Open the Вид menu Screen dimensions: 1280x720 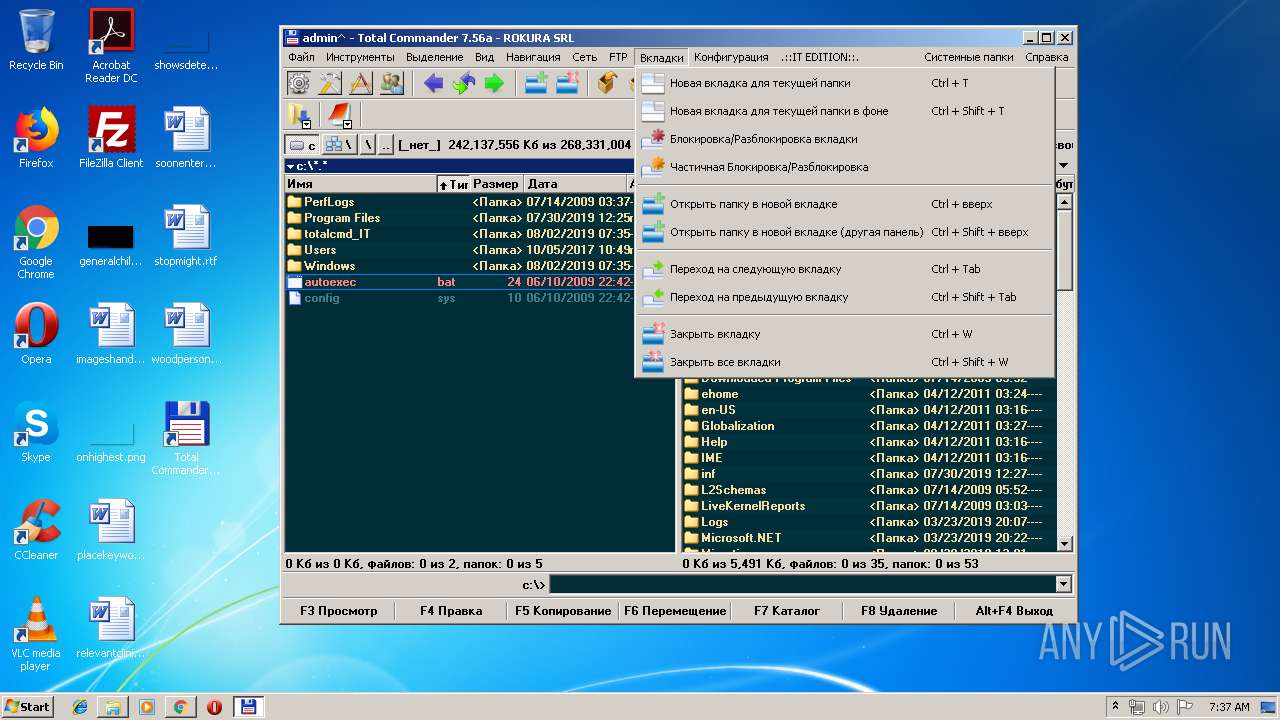click(x=484, y=57)
